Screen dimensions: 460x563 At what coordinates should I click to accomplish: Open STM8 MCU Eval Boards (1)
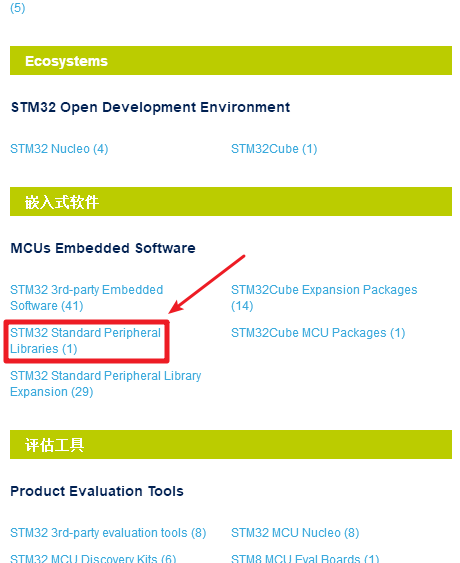(305, 558)
